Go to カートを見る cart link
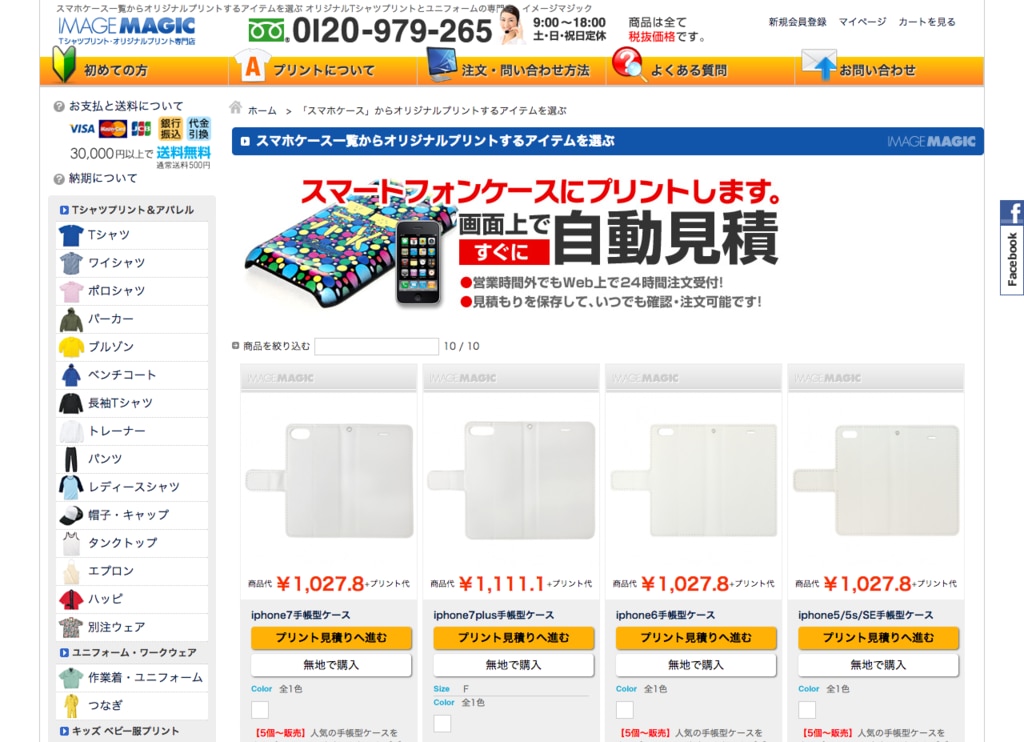 [x=926, y=22]
